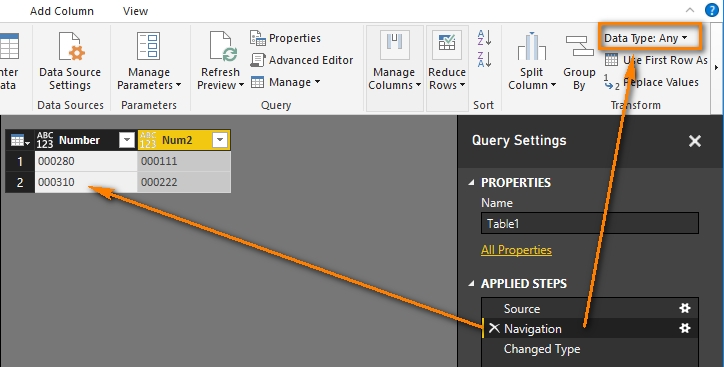Click Num2 column data type icon

pyautogui.click(x=148, y=140)
